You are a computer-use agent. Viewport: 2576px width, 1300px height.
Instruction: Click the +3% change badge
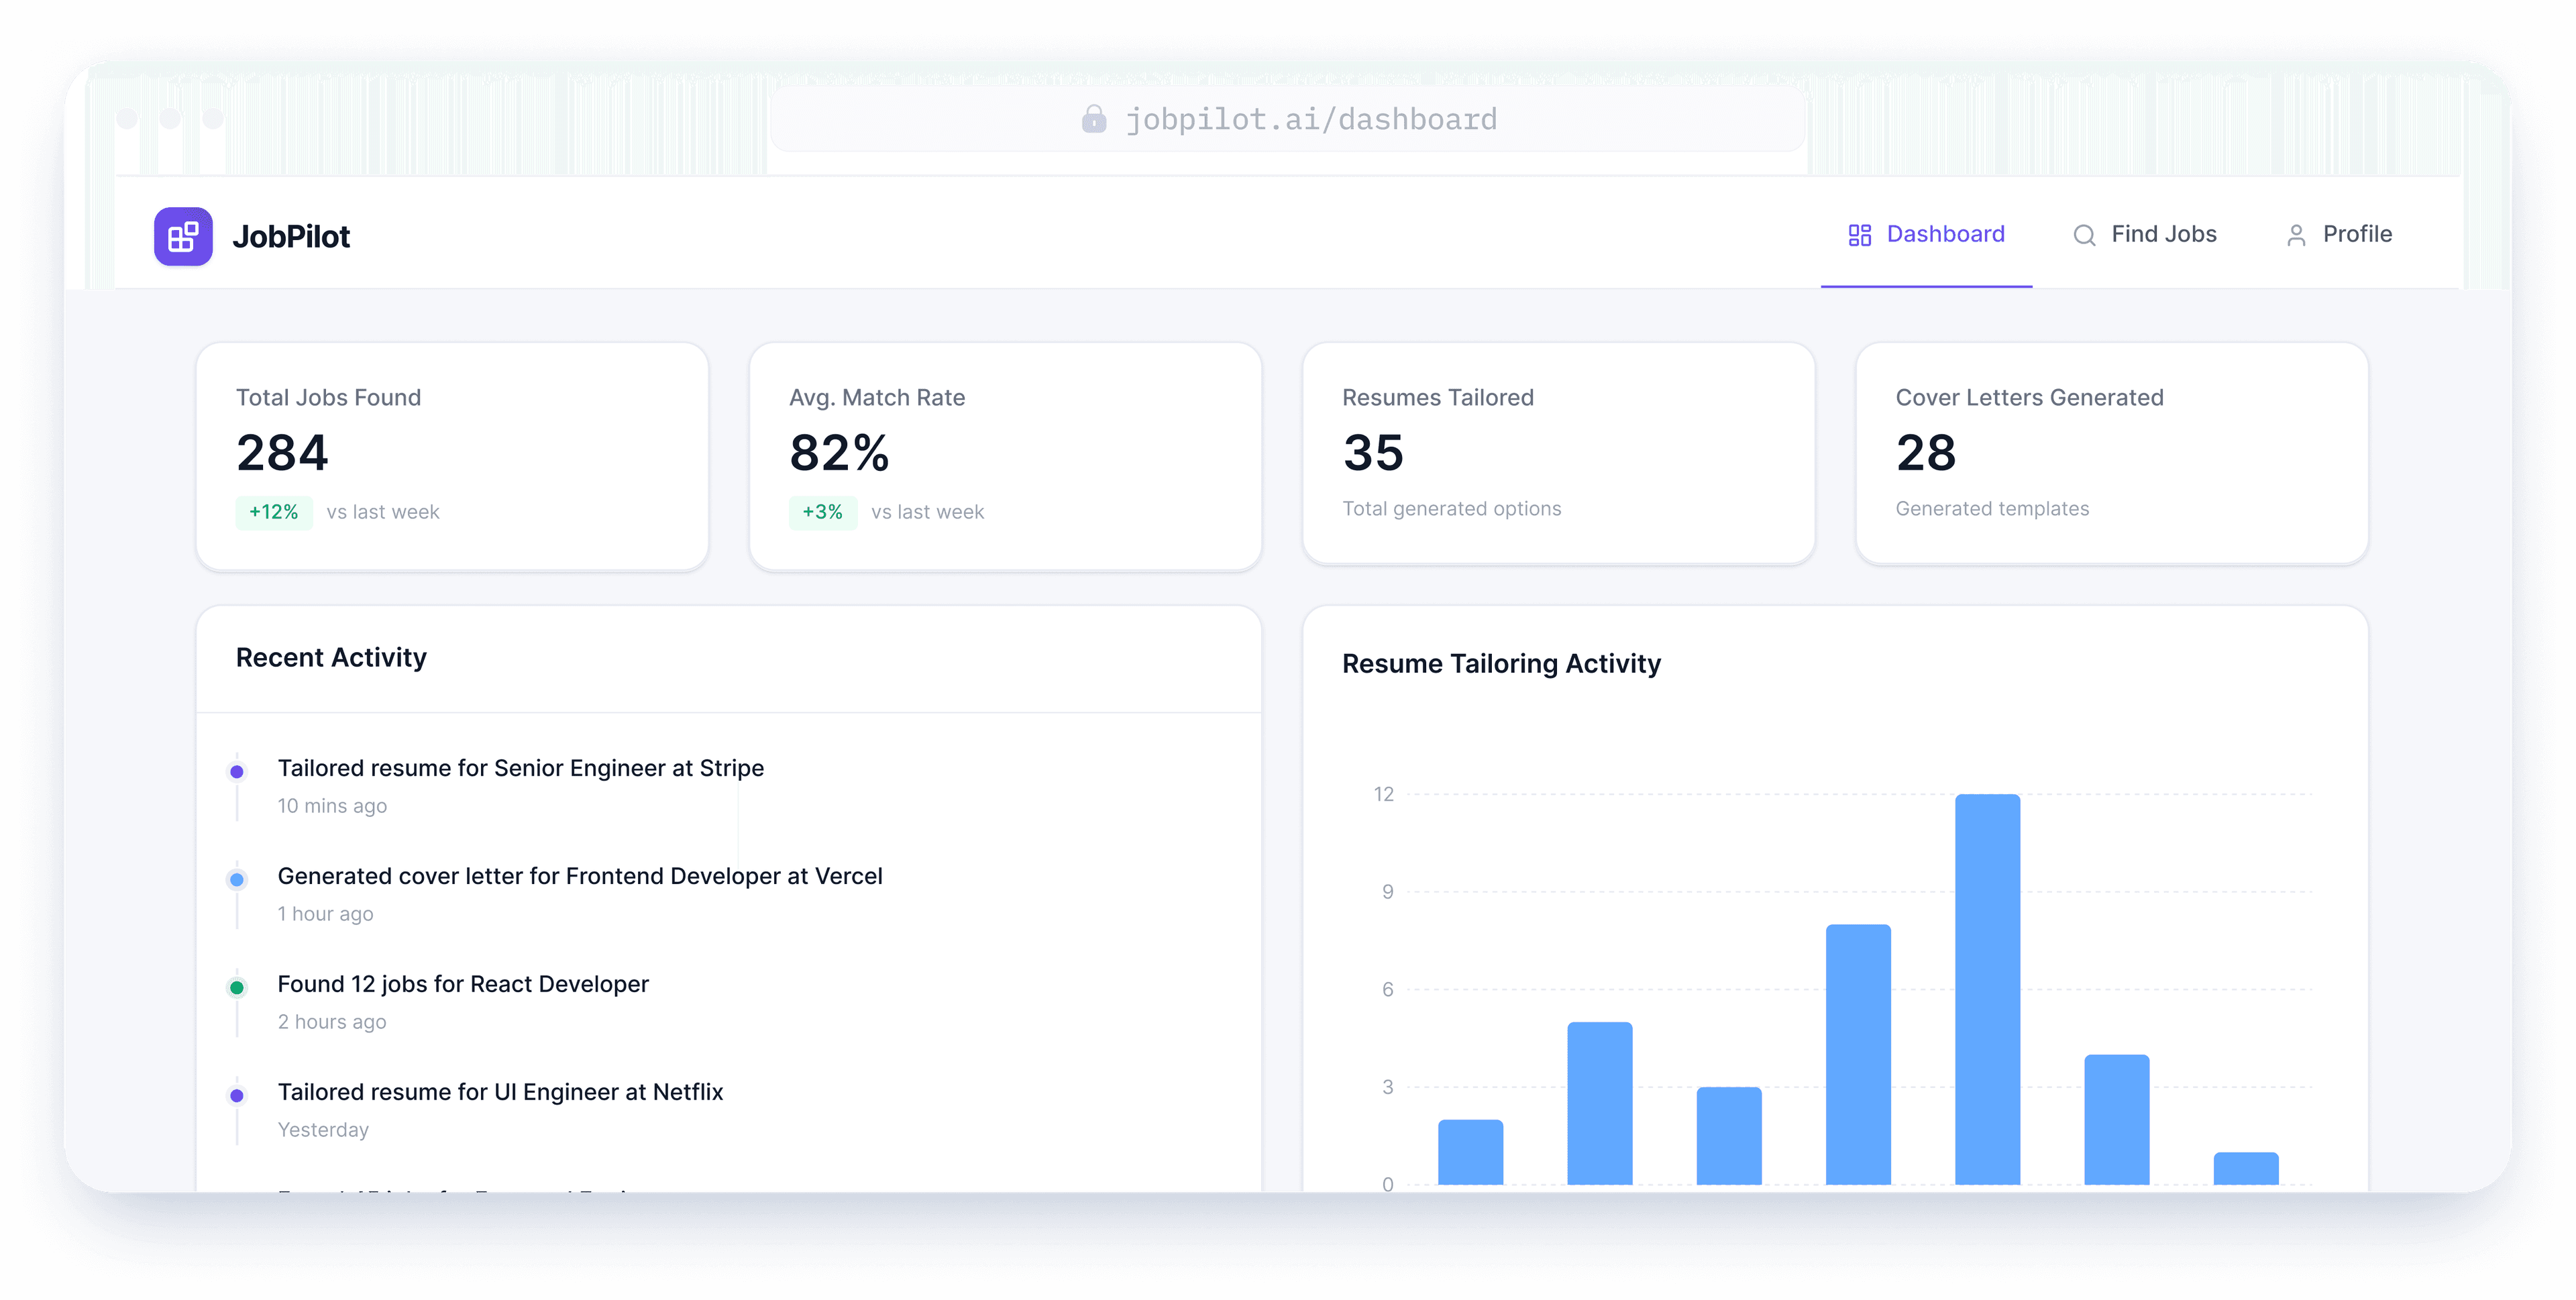point(822,512)
